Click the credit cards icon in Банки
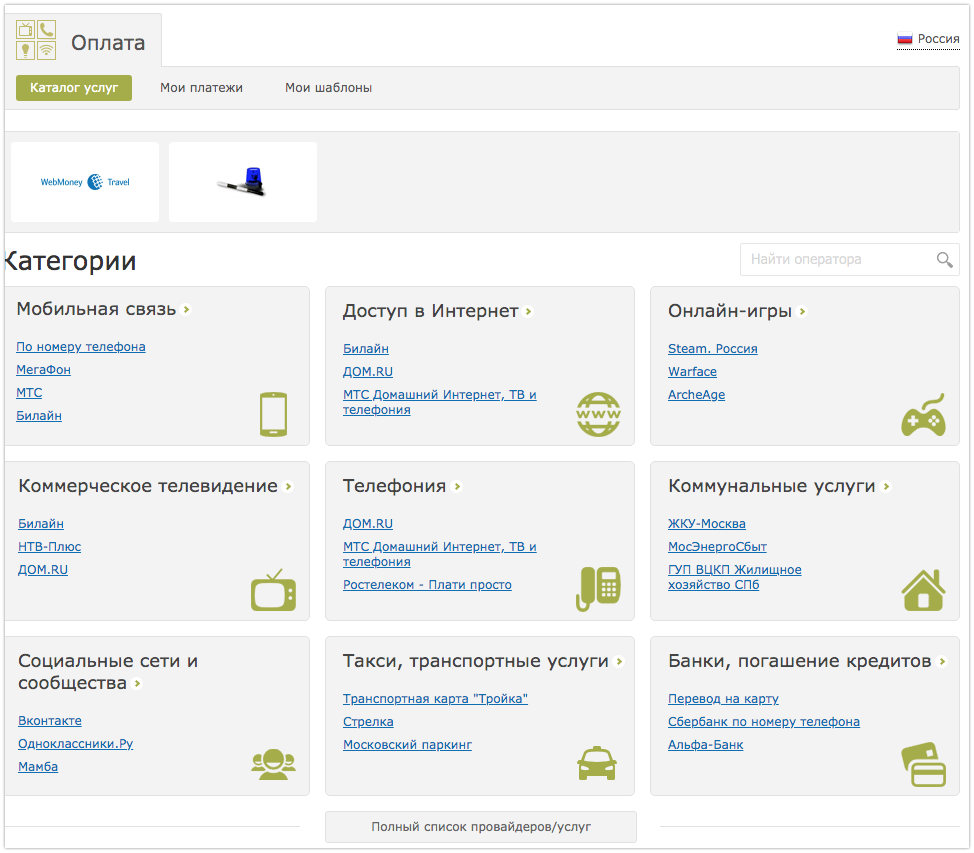Image resolution: width=974 pixels, height=853 pixels. (923, 765)
